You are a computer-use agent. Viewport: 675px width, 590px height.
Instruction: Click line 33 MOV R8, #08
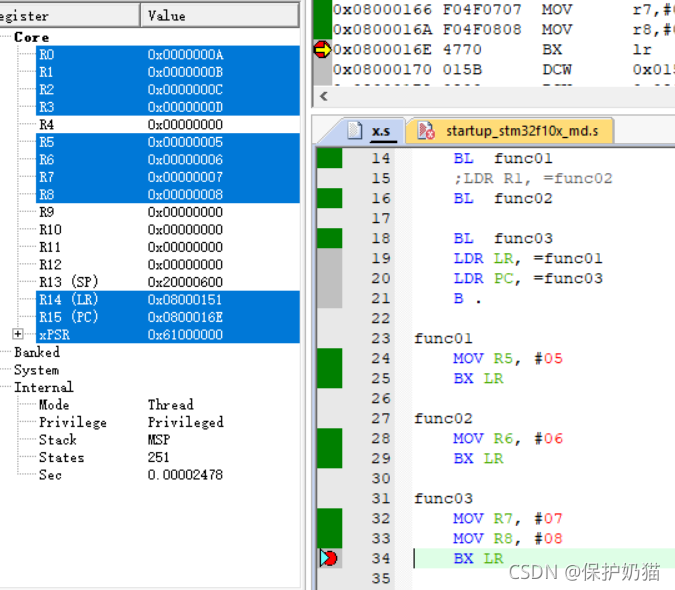(508, 538)
